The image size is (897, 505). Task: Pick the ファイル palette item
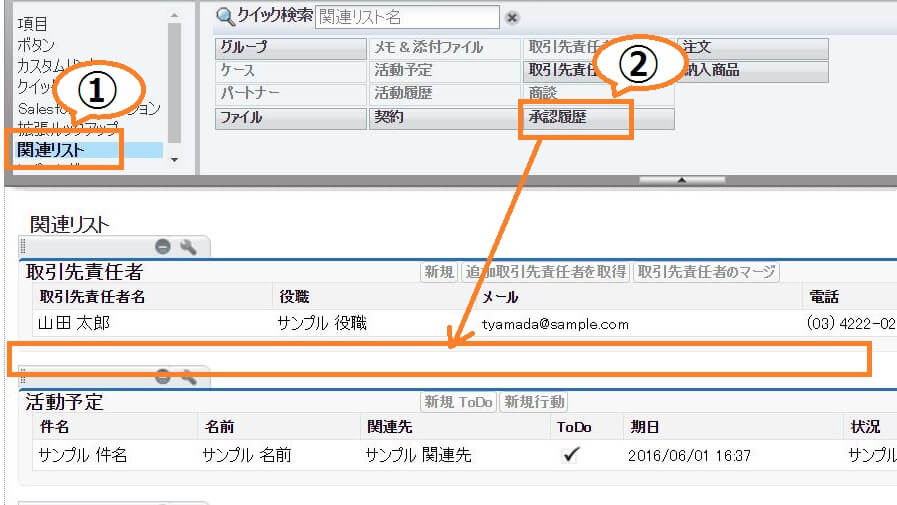click(291, 118)
